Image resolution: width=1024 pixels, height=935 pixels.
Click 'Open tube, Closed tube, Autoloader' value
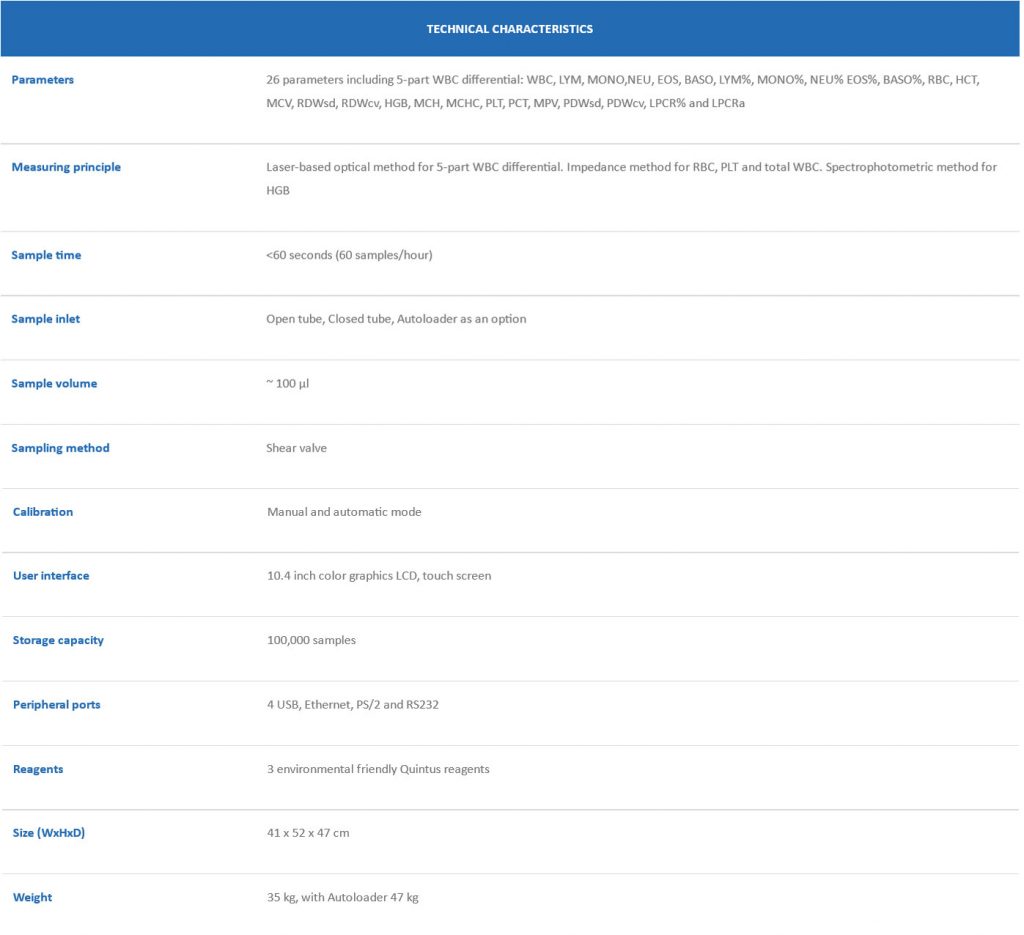pyautogui.click(x=396, y=319)
